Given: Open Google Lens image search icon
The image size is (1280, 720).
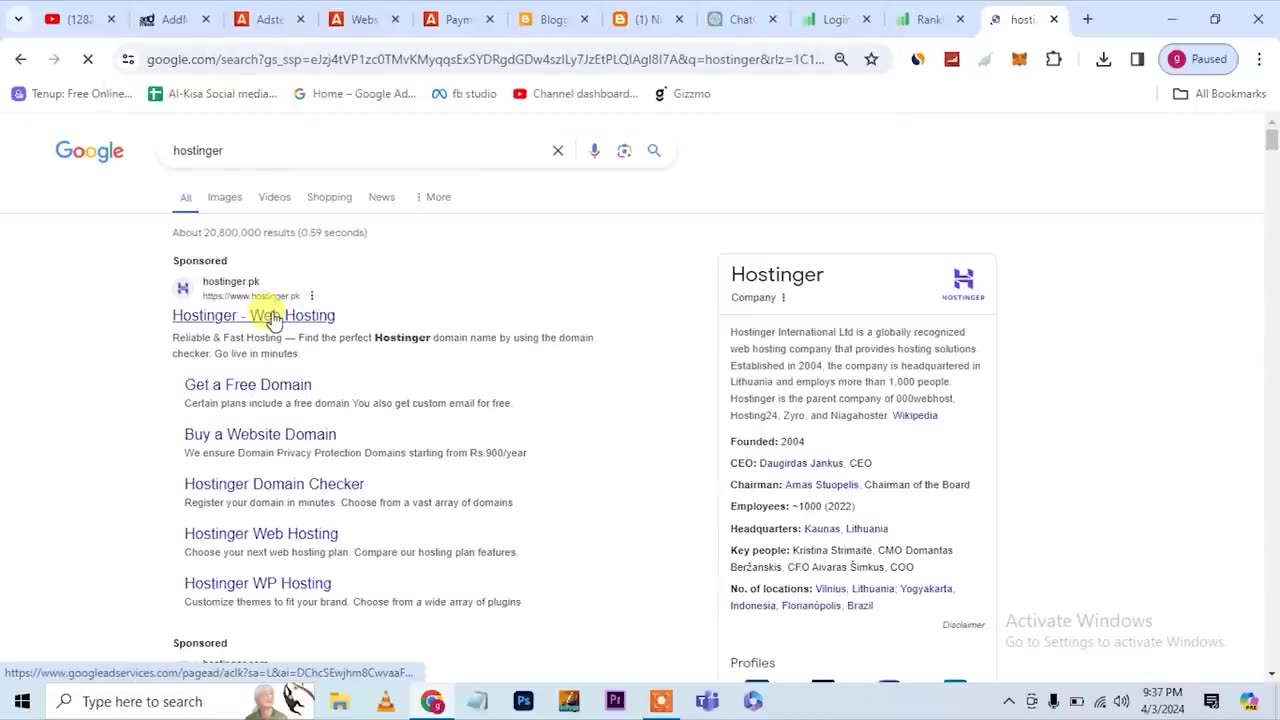Looking at the screenshot, I should pyautogui.click(x=624, y=151).
